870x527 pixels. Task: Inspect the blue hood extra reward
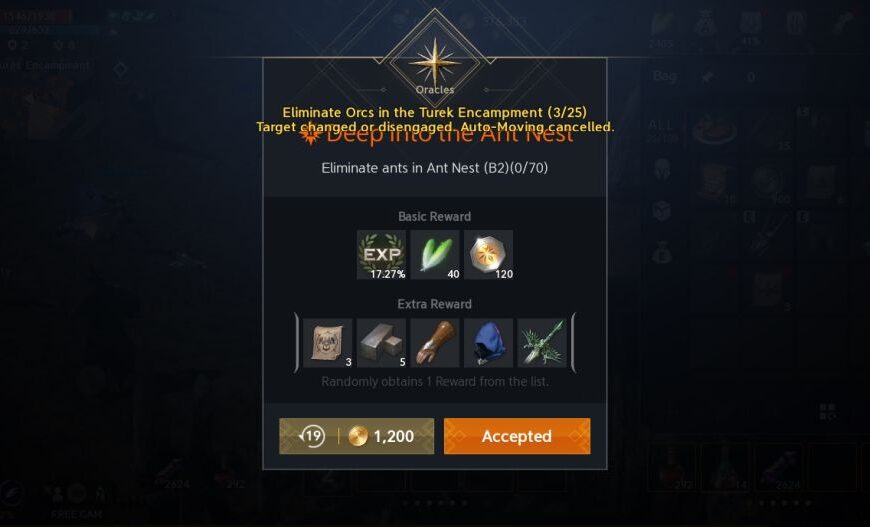[x=488, y=343]
